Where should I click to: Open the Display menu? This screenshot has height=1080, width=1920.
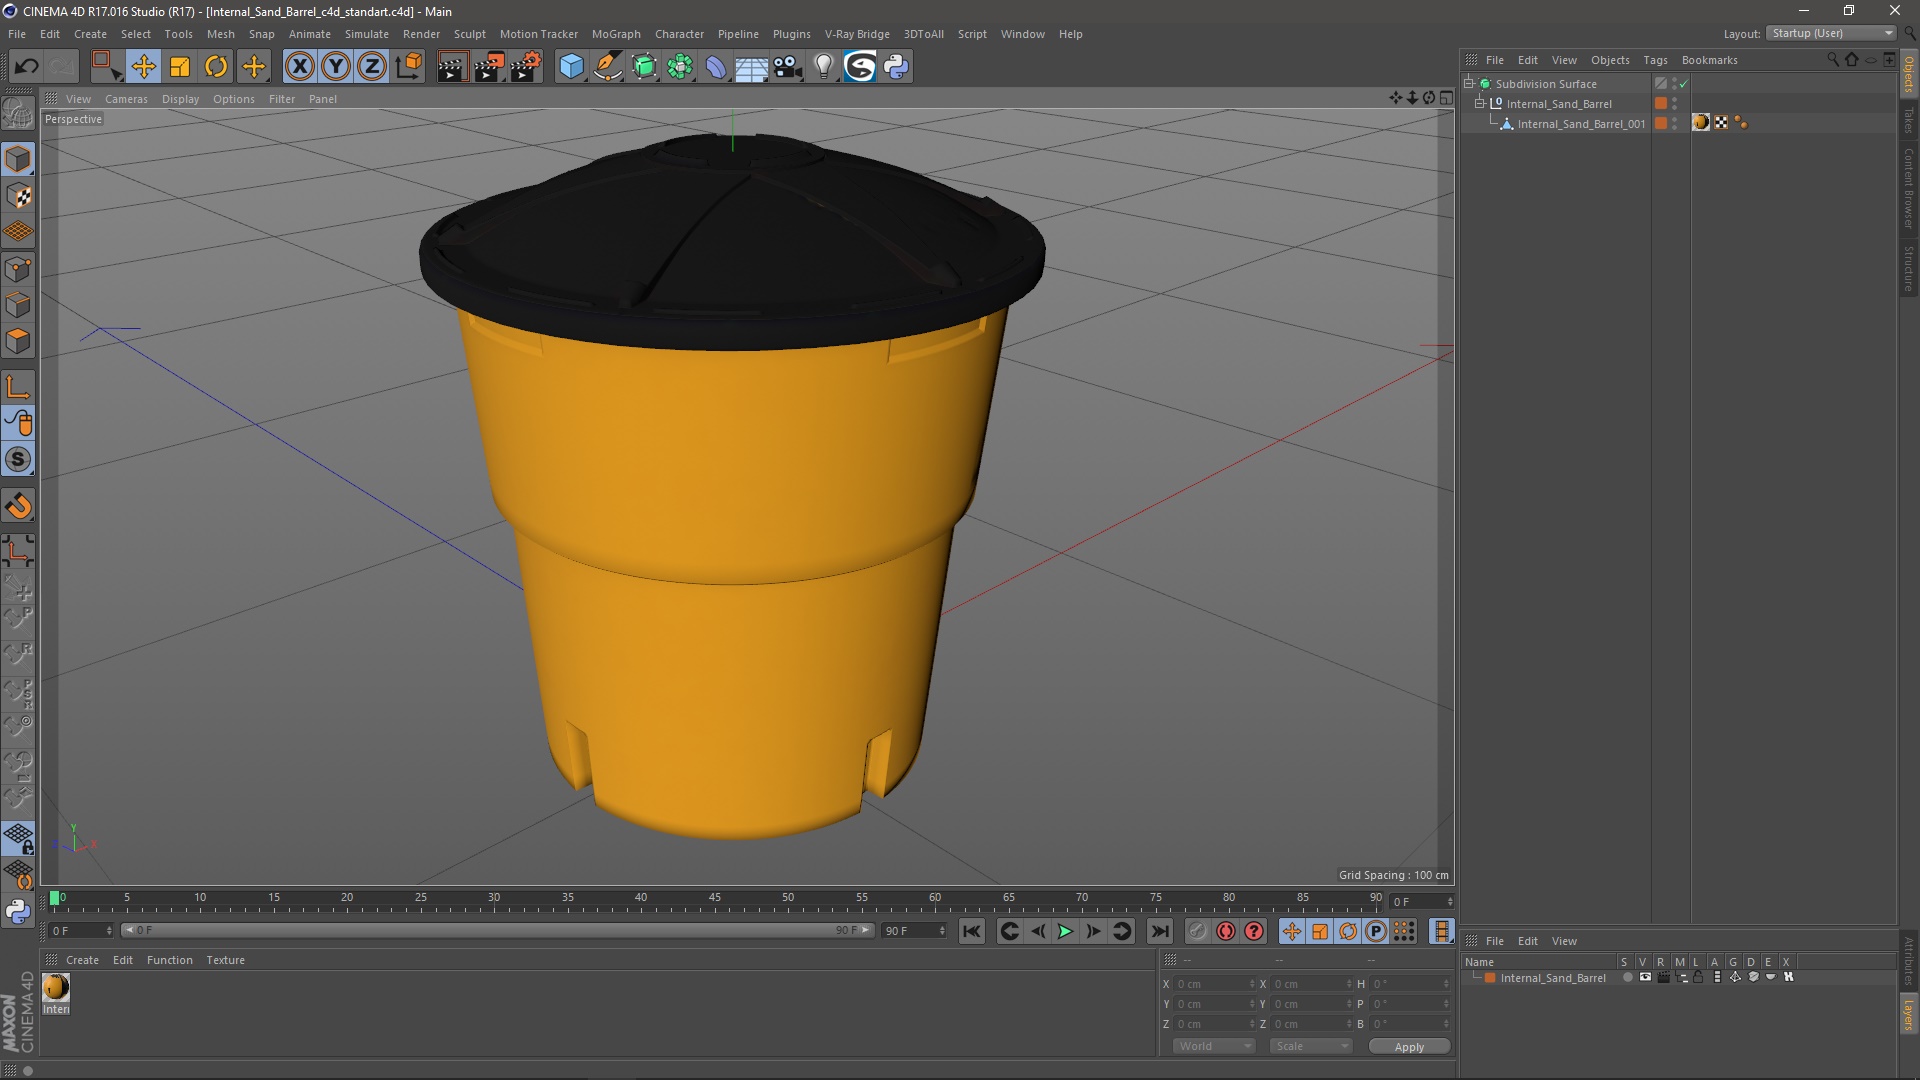(178, 98)
